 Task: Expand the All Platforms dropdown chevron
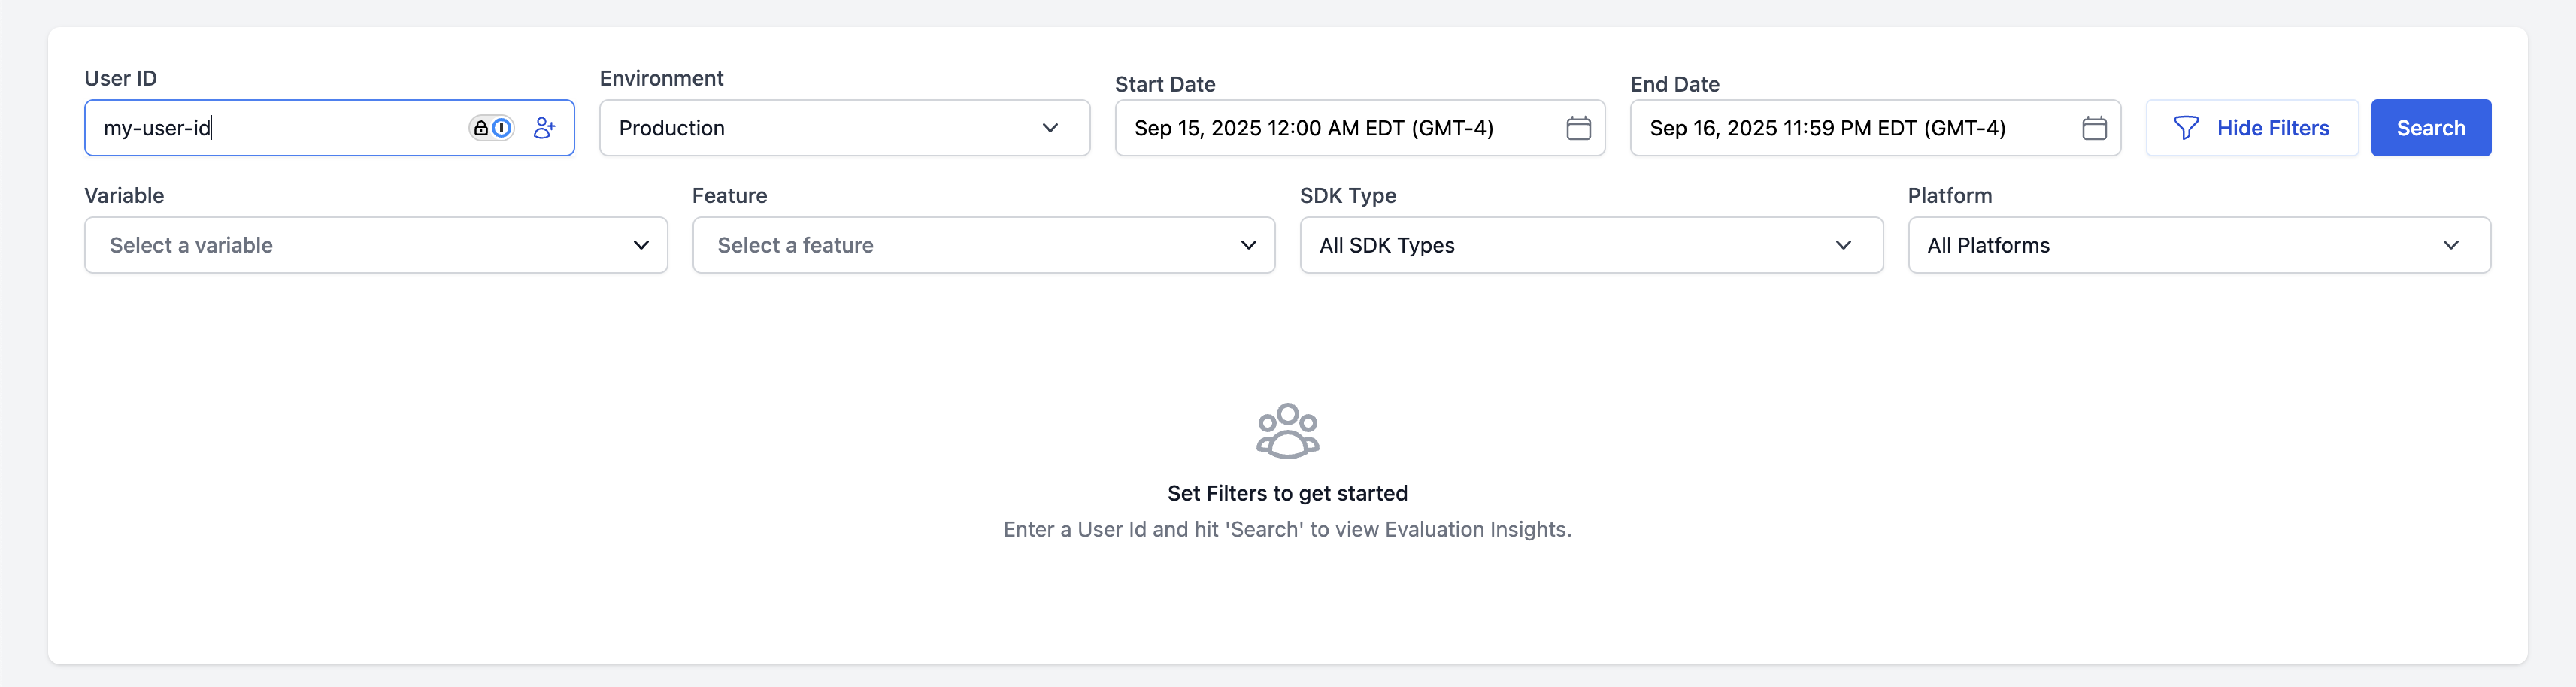click(2450, 245)
